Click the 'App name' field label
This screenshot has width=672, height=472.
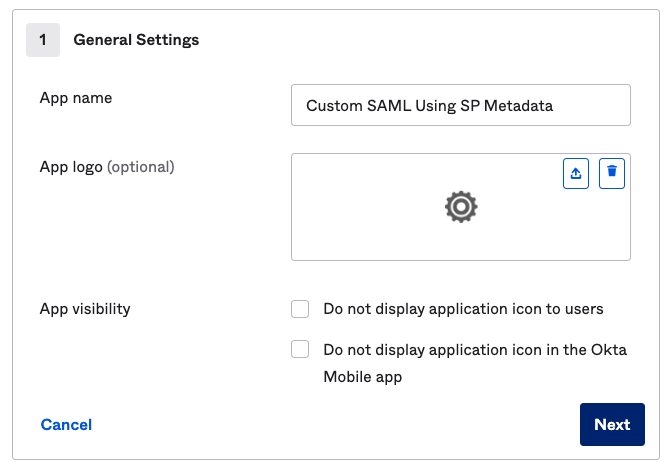pos(76,98)
